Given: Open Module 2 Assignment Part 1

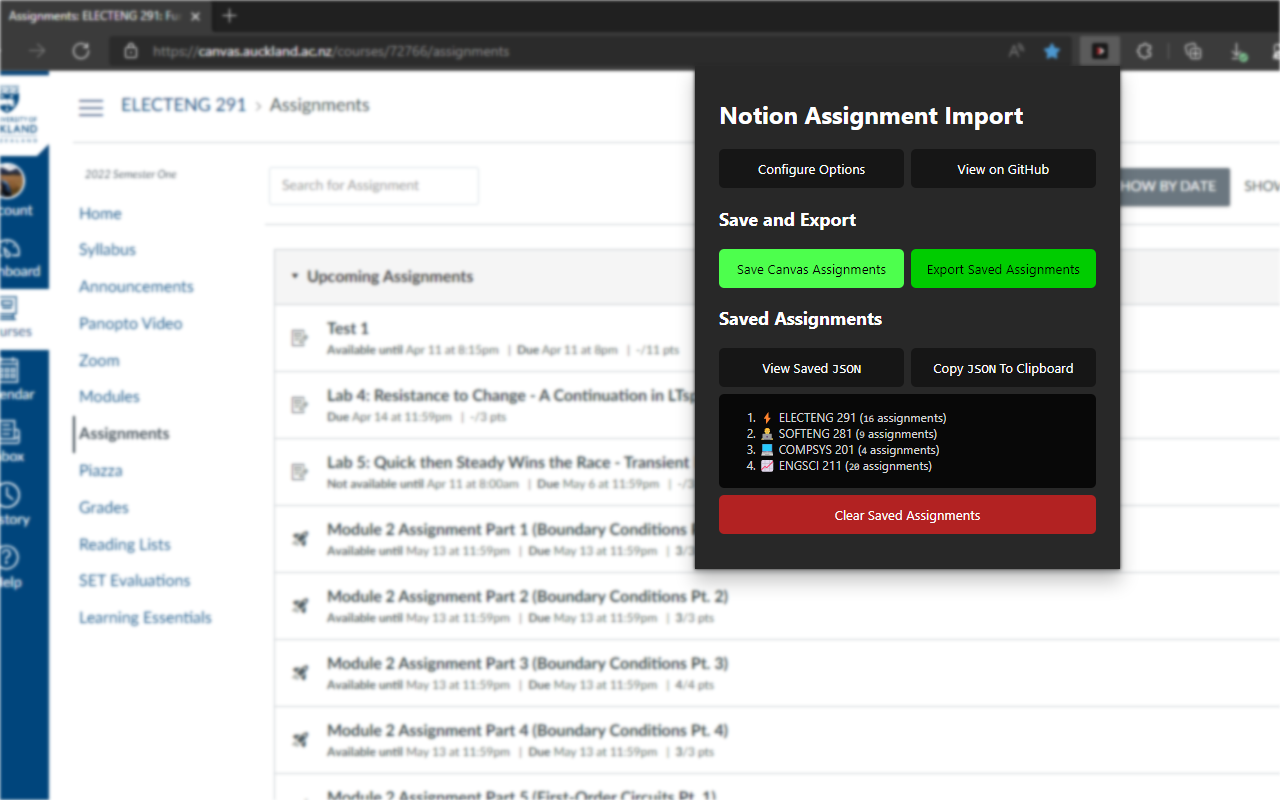Looking at the screenshot, I should (510, 529).
